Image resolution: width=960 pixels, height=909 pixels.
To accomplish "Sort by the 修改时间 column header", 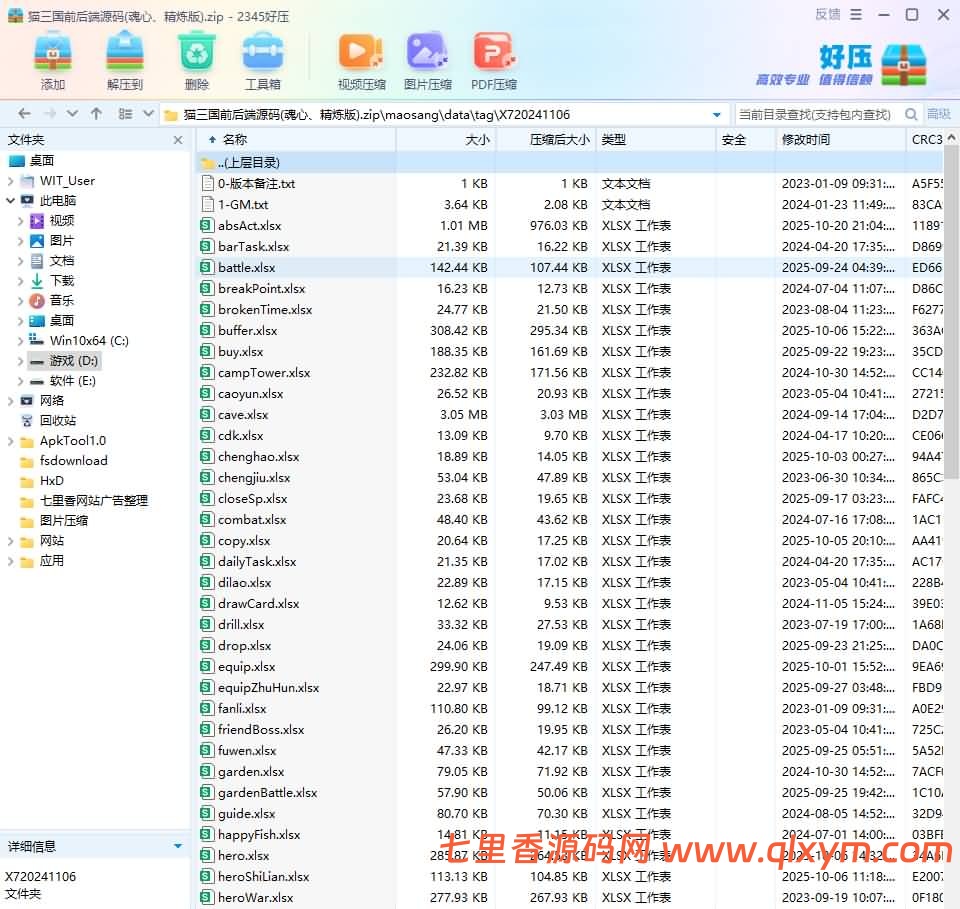I will (x=806, y=140).
